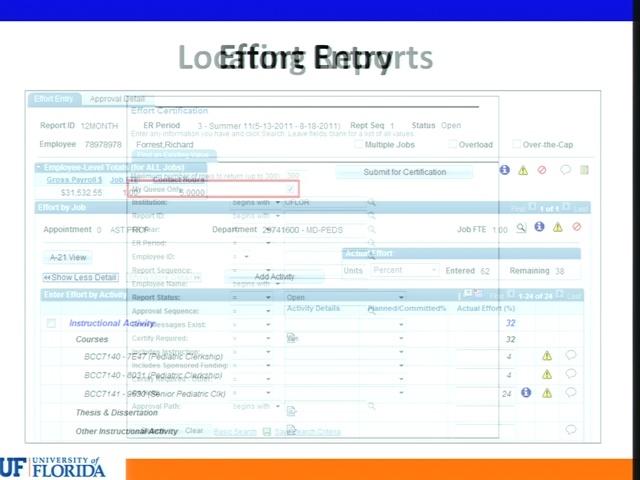Click warning icon for BCC7140 - 7E47 row

click(547, 356)
